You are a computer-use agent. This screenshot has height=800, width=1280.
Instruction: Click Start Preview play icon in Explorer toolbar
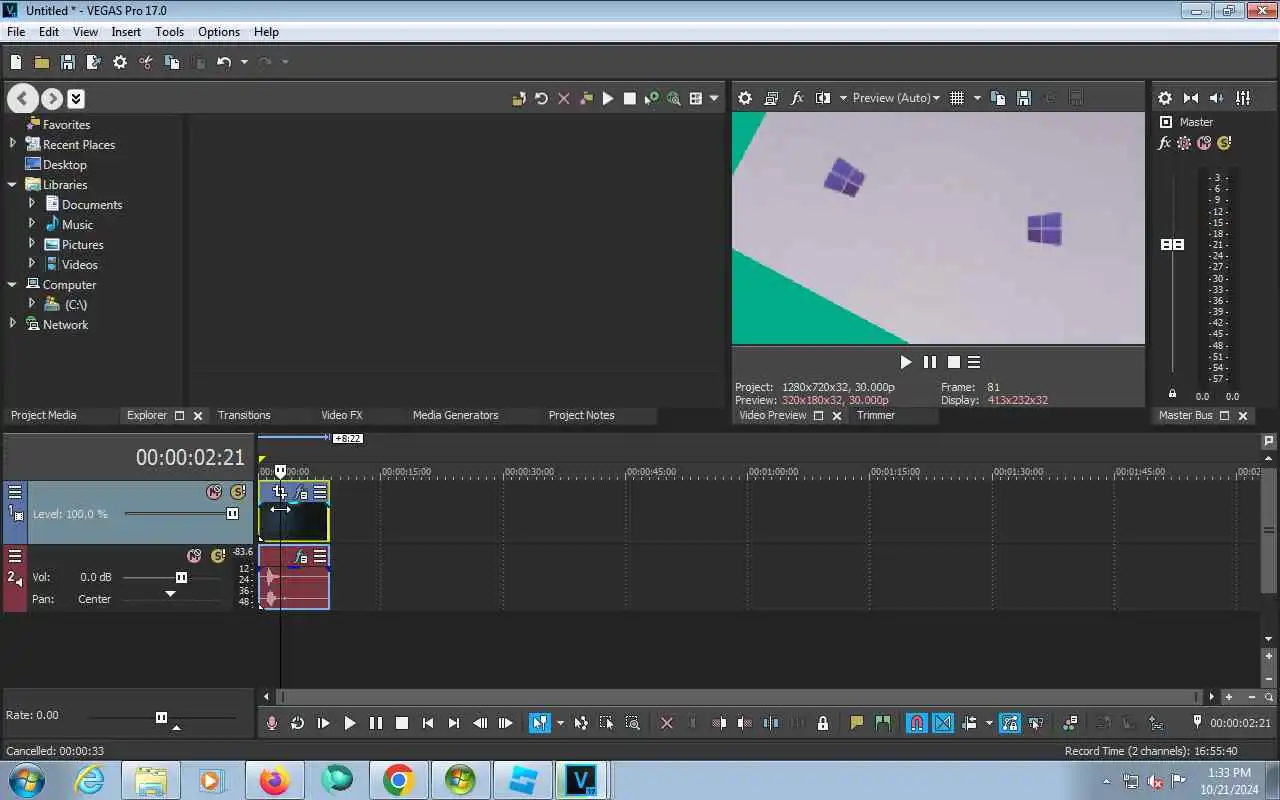pos(607,98)
